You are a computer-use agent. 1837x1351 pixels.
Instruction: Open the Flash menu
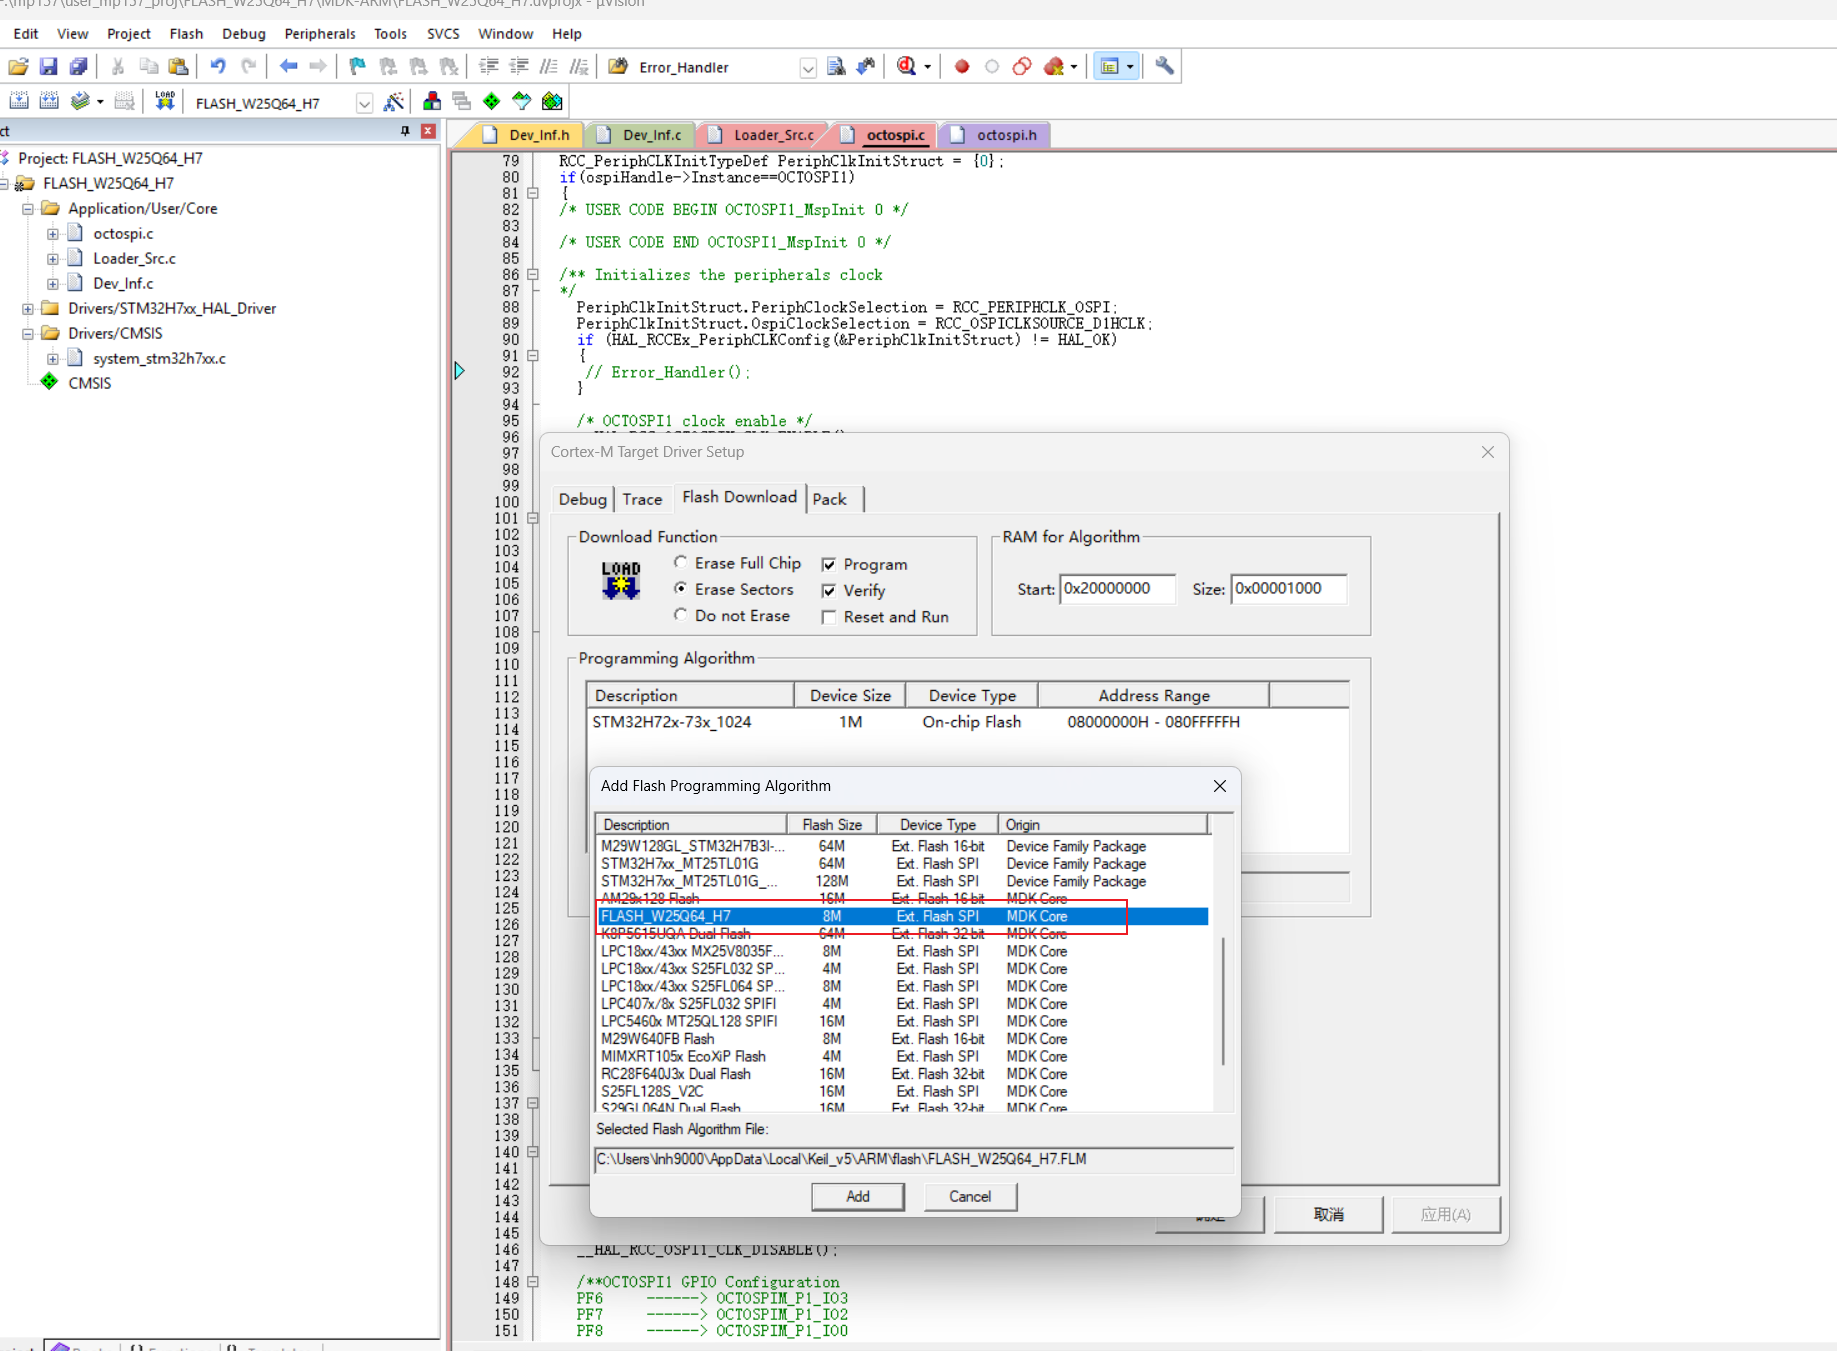[x=186, y=34]
